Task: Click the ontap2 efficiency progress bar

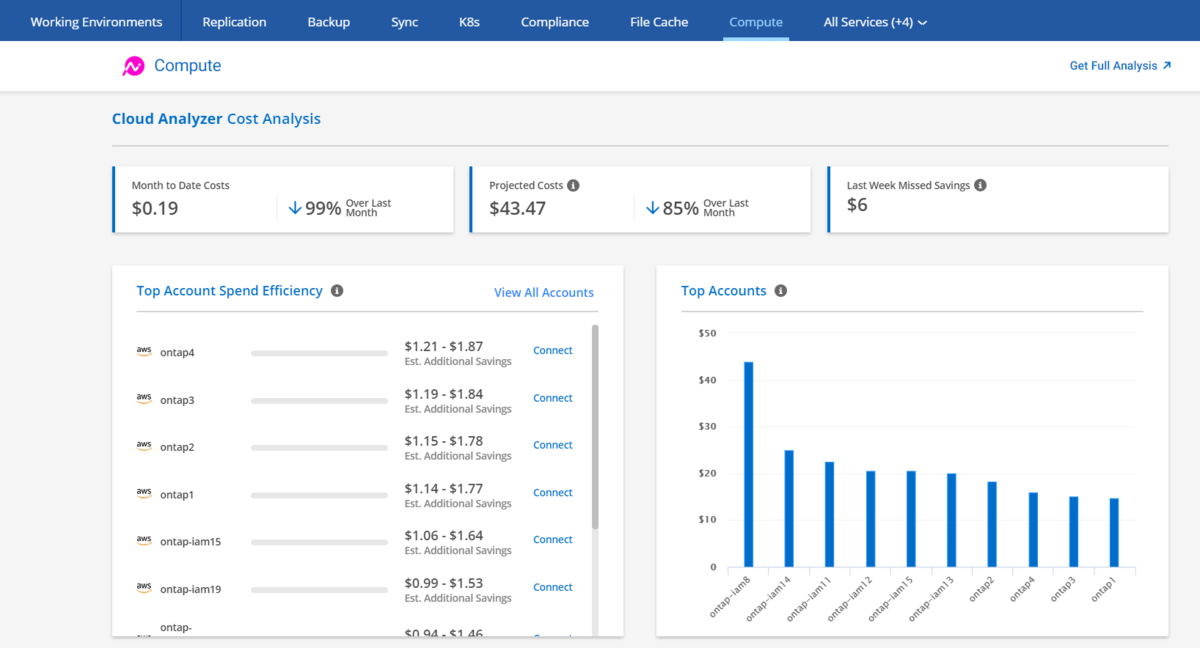Action: tap(319, 448)
